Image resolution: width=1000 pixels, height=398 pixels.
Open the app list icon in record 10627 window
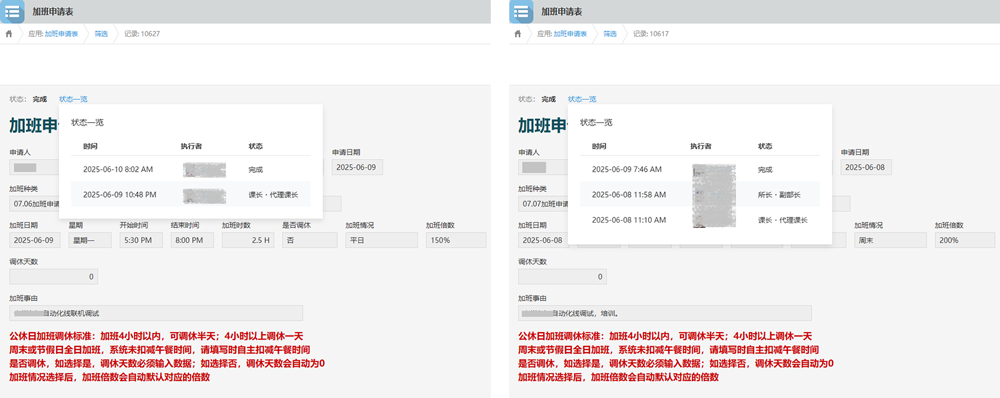click(12, 11)
